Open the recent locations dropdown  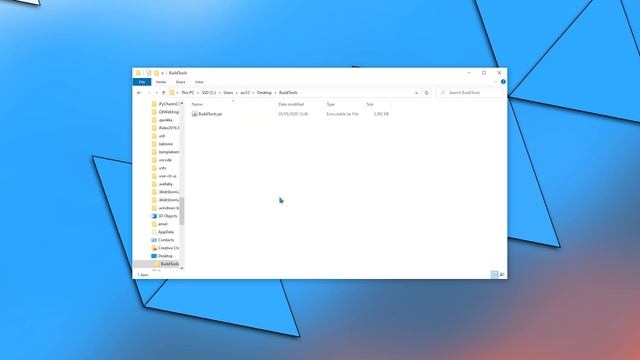(156, 93)
